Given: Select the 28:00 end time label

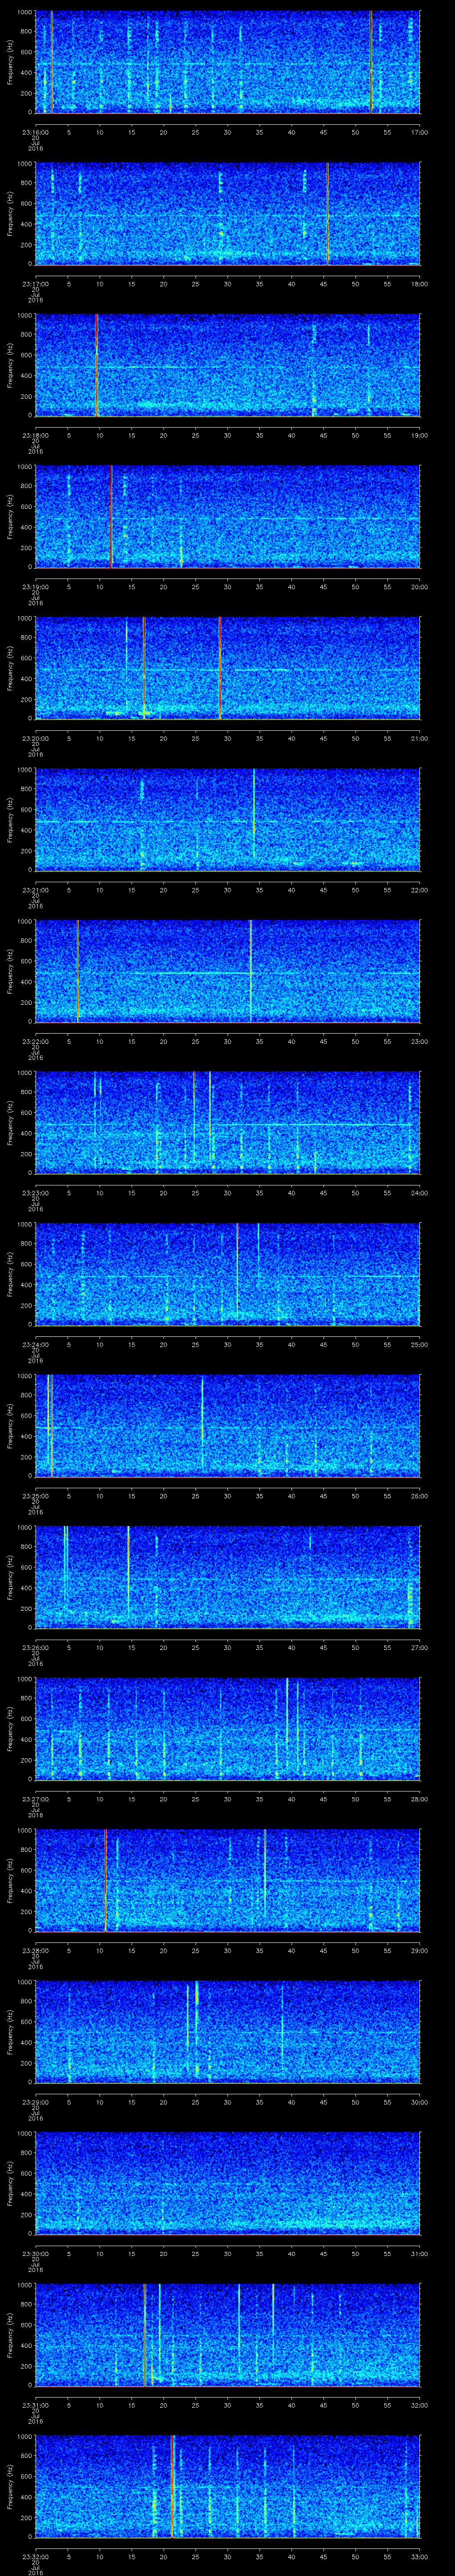Looking at the screenshot, I should (x=419, y=1799).
